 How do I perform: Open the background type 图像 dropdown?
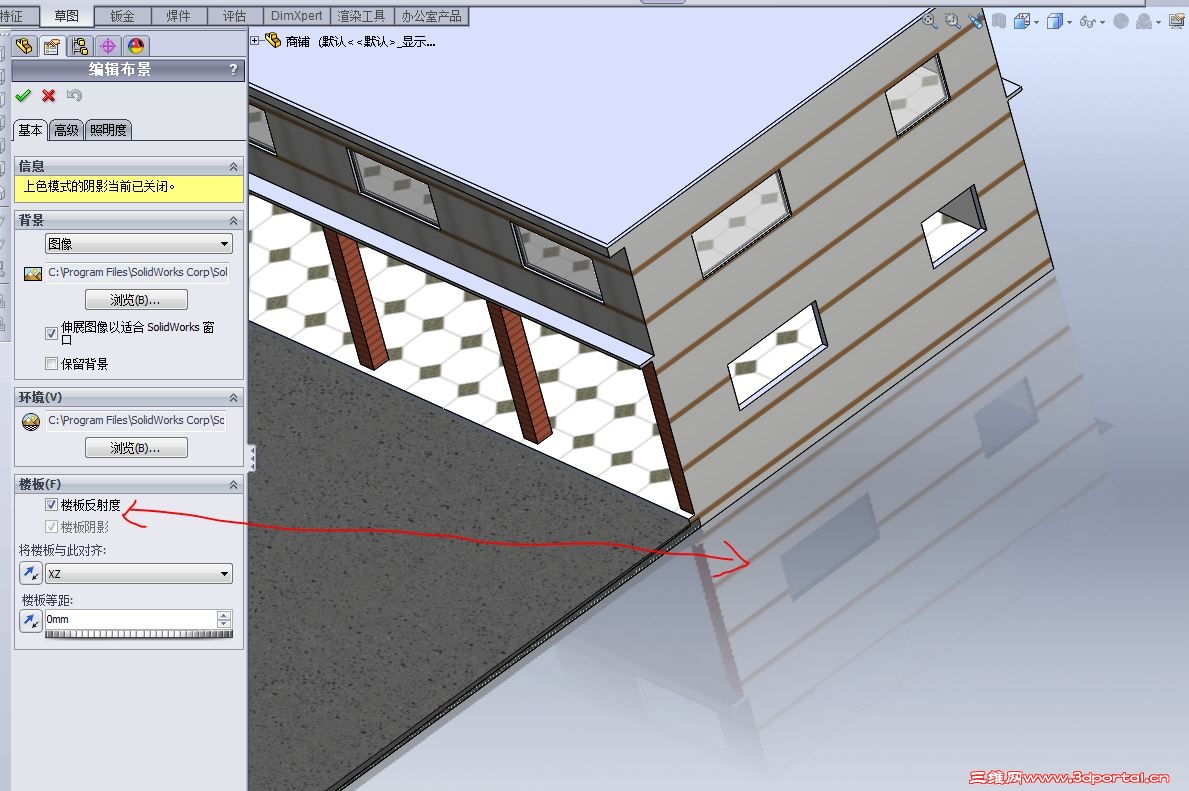point(139,243)
